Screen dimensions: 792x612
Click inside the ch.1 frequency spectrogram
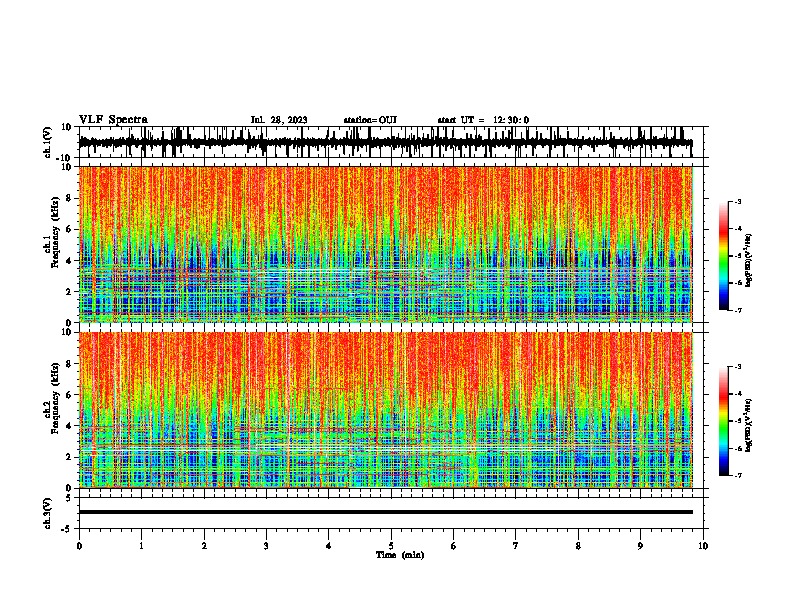coord(385,244)
